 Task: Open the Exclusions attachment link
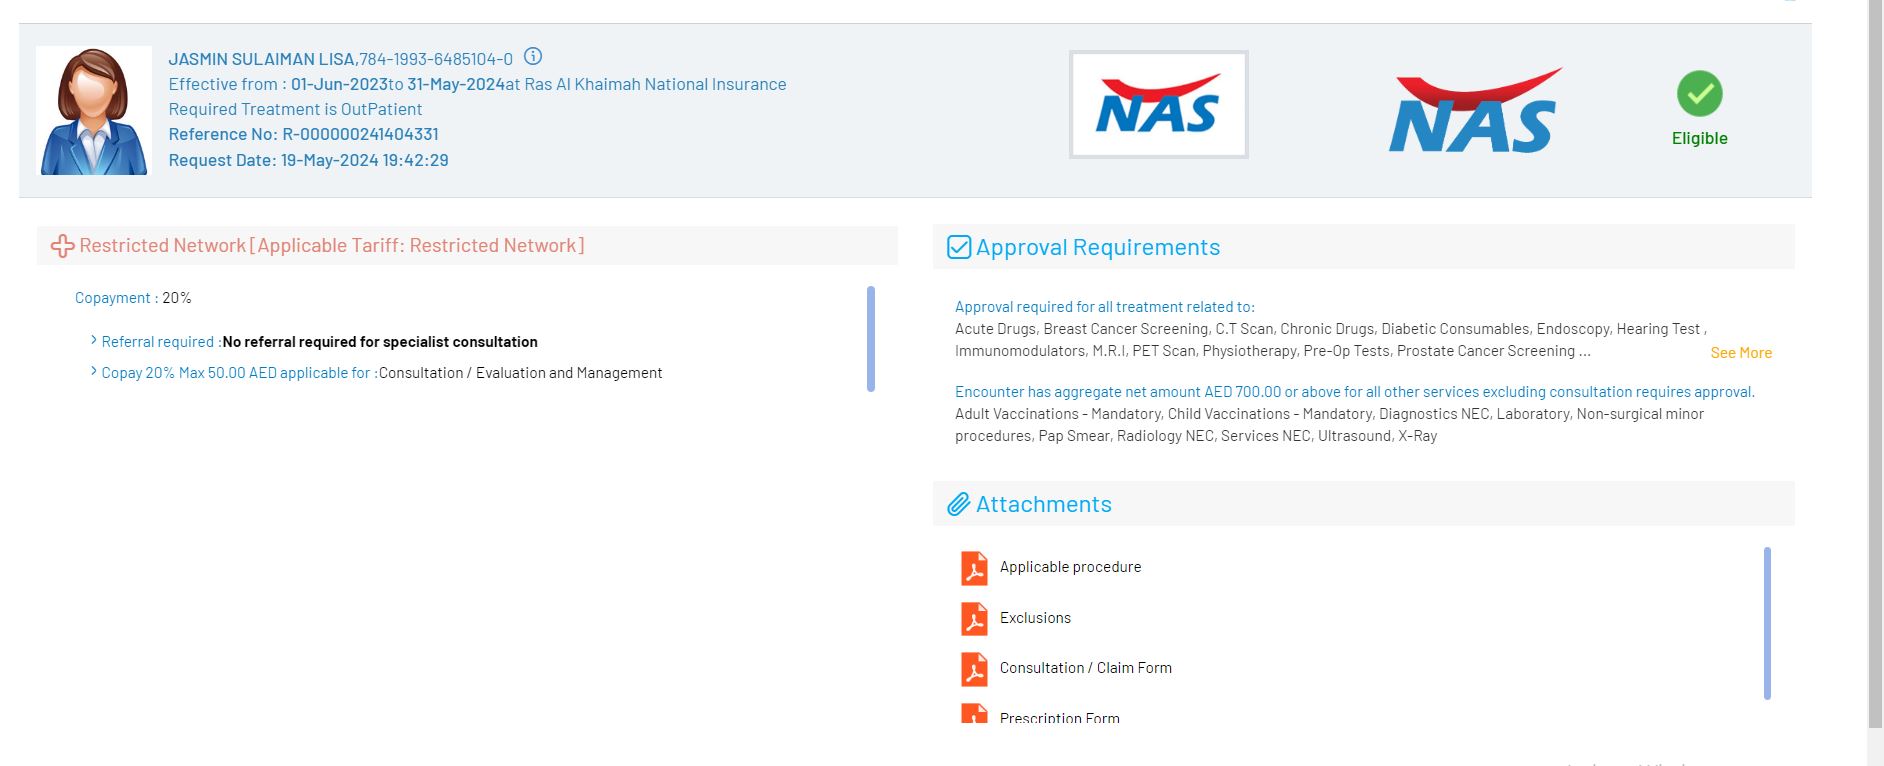click(1035, 618)
